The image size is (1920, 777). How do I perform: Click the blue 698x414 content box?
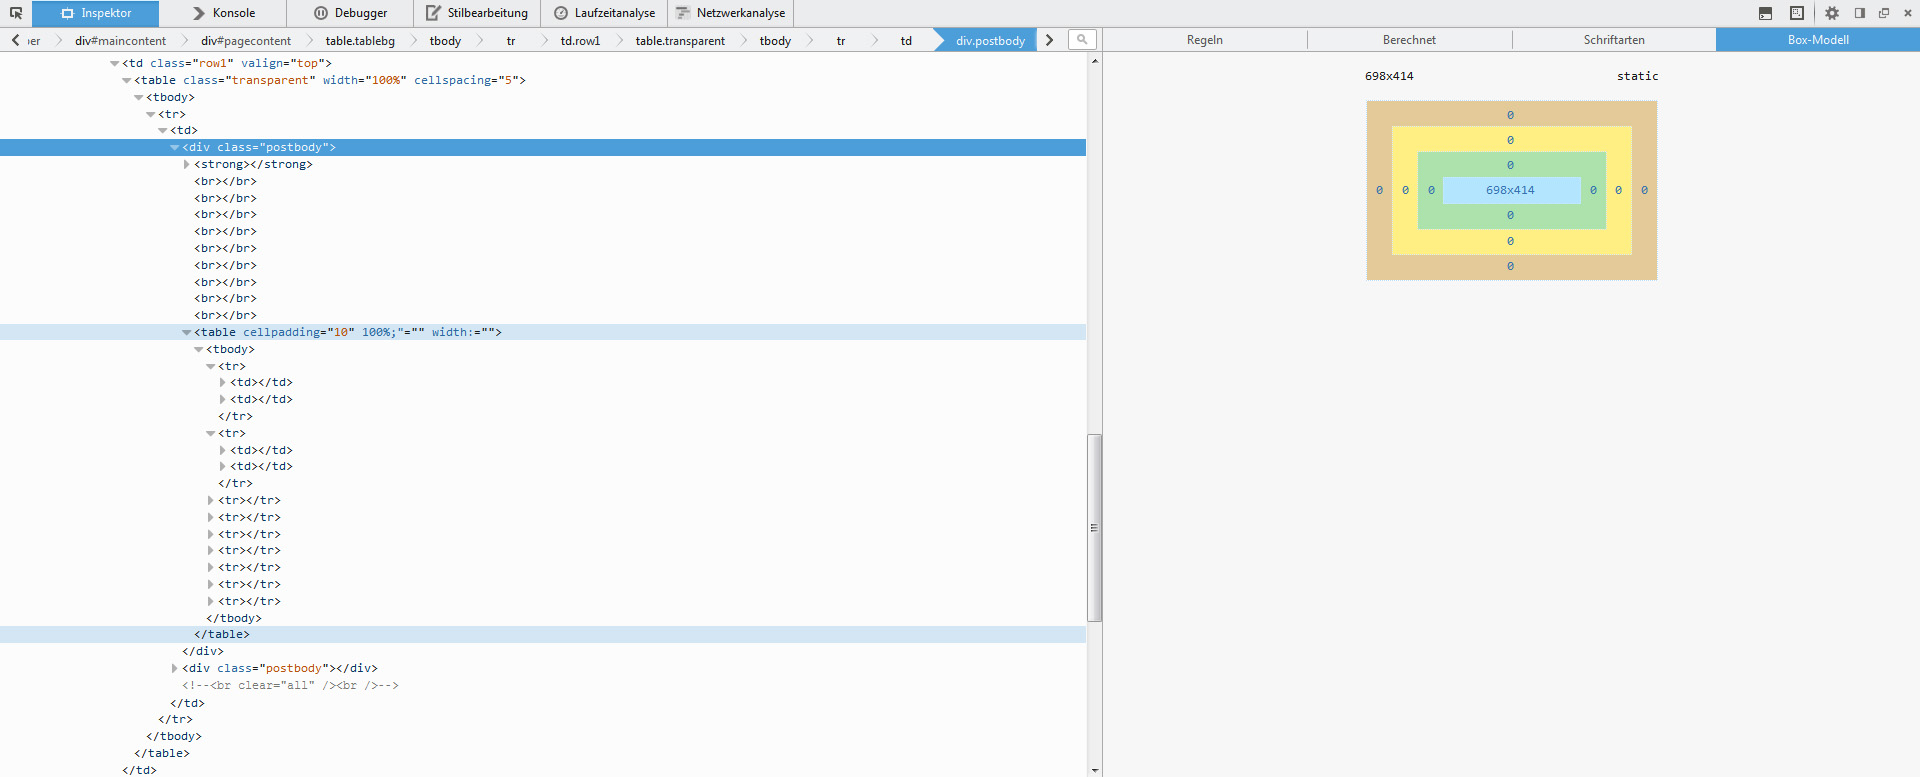[1510, 190]
